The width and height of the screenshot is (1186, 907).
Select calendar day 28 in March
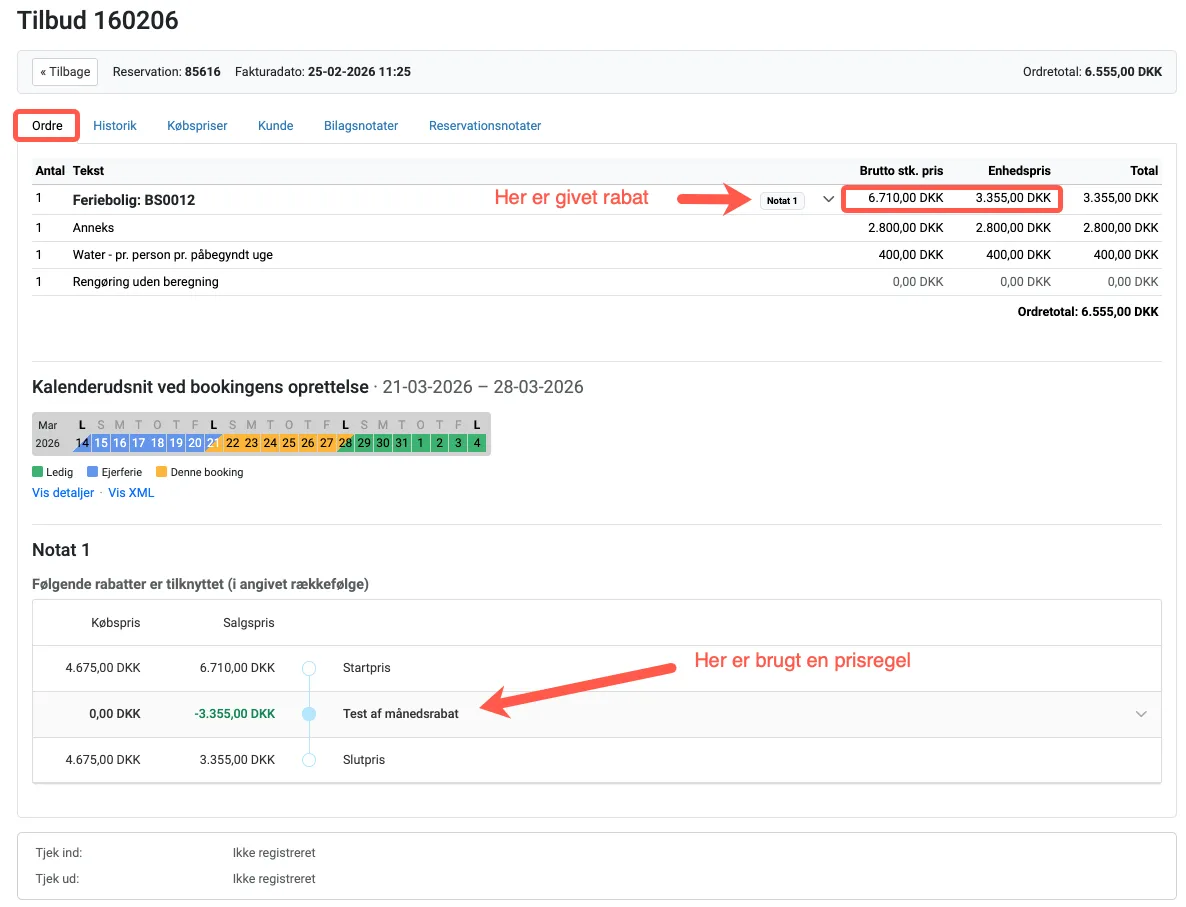coord(345,443)
